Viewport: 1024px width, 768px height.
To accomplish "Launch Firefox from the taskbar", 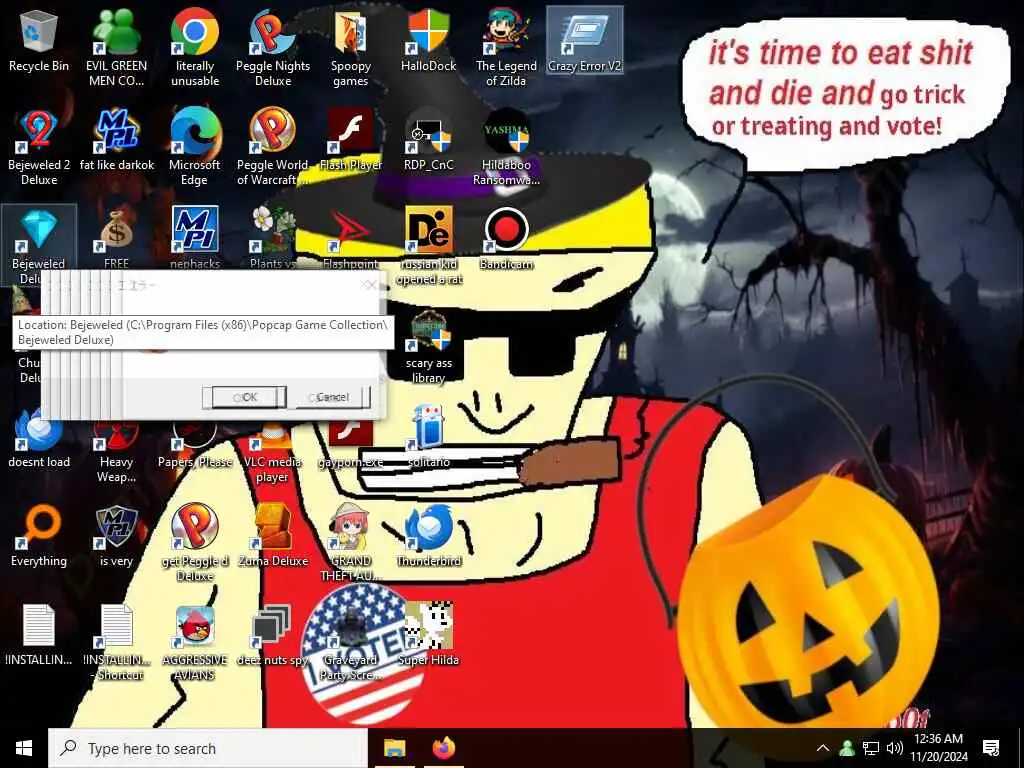I will [444, 748].
